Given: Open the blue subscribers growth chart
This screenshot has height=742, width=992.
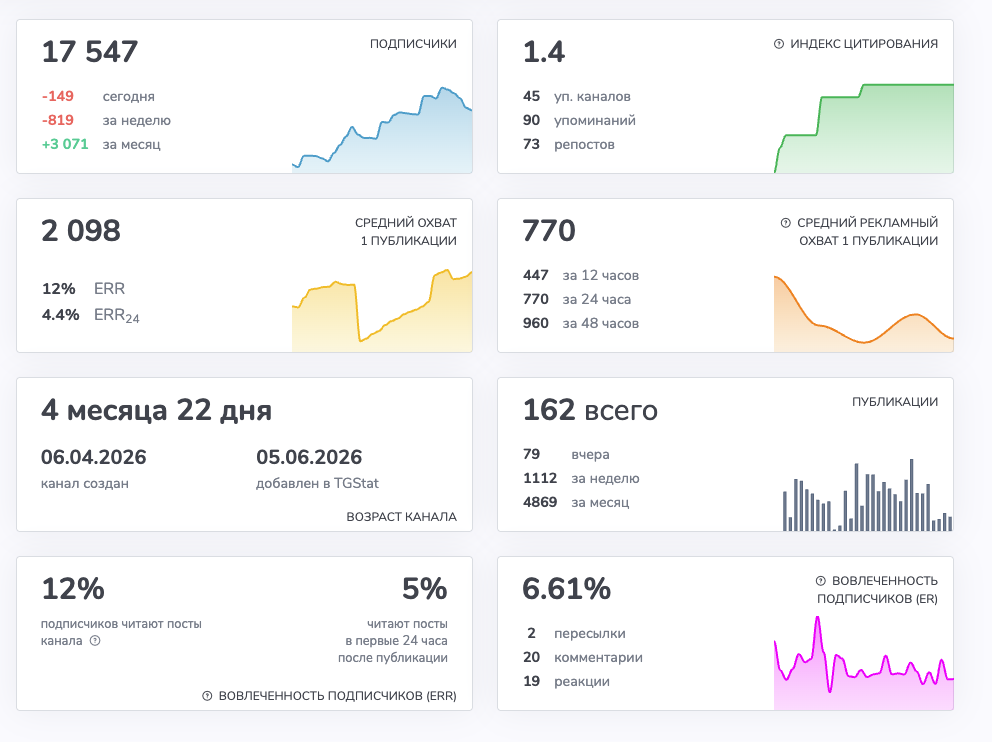Looking at the screenshot, I should tap(382, 130).
